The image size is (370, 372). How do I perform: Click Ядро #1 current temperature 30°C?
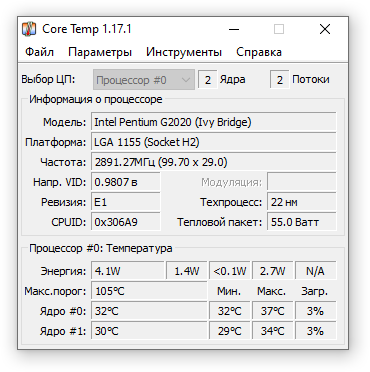(x=149, y=331)
